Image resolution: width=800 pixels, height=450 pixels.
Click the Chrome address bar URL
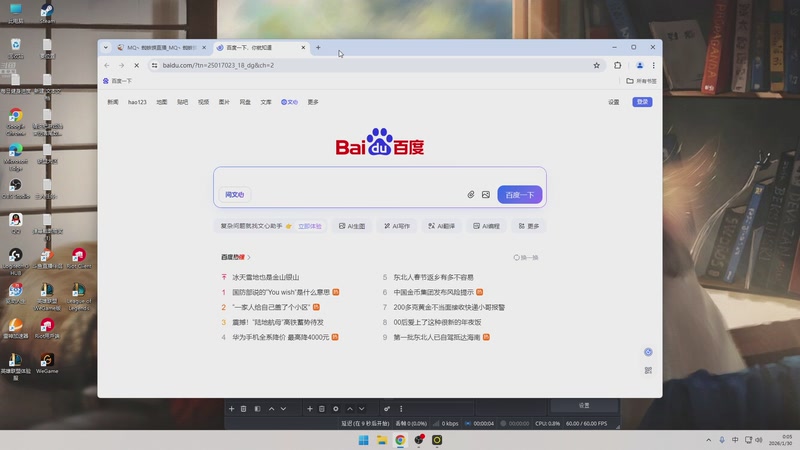[x=218, y=65]
